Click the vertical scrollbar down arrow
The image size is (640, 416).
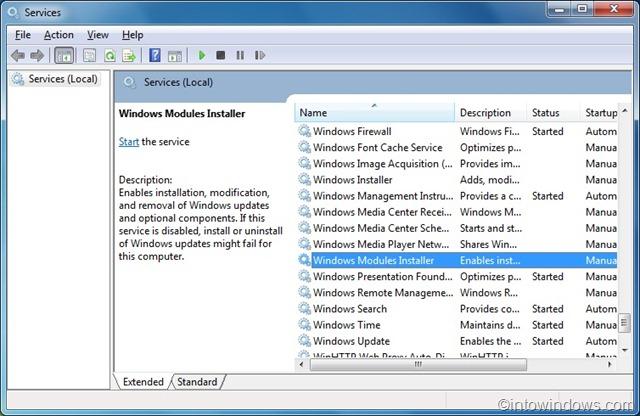pos(625,350)
